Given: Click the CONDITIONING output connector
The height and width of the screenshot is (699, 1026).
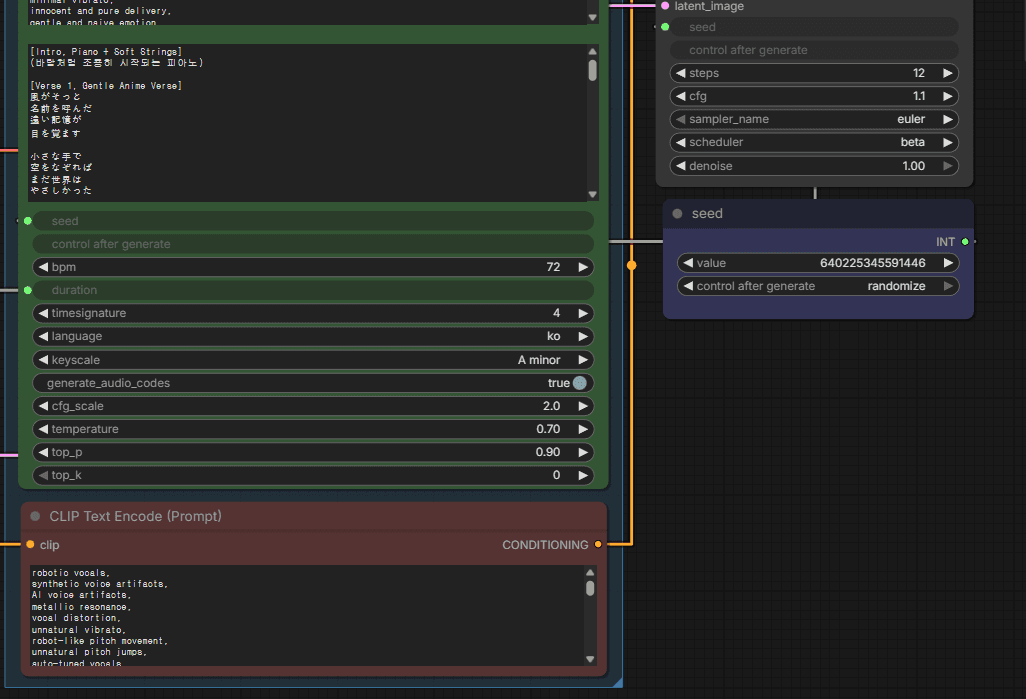Looking at the screenshot, I should [x=598, y=545].
